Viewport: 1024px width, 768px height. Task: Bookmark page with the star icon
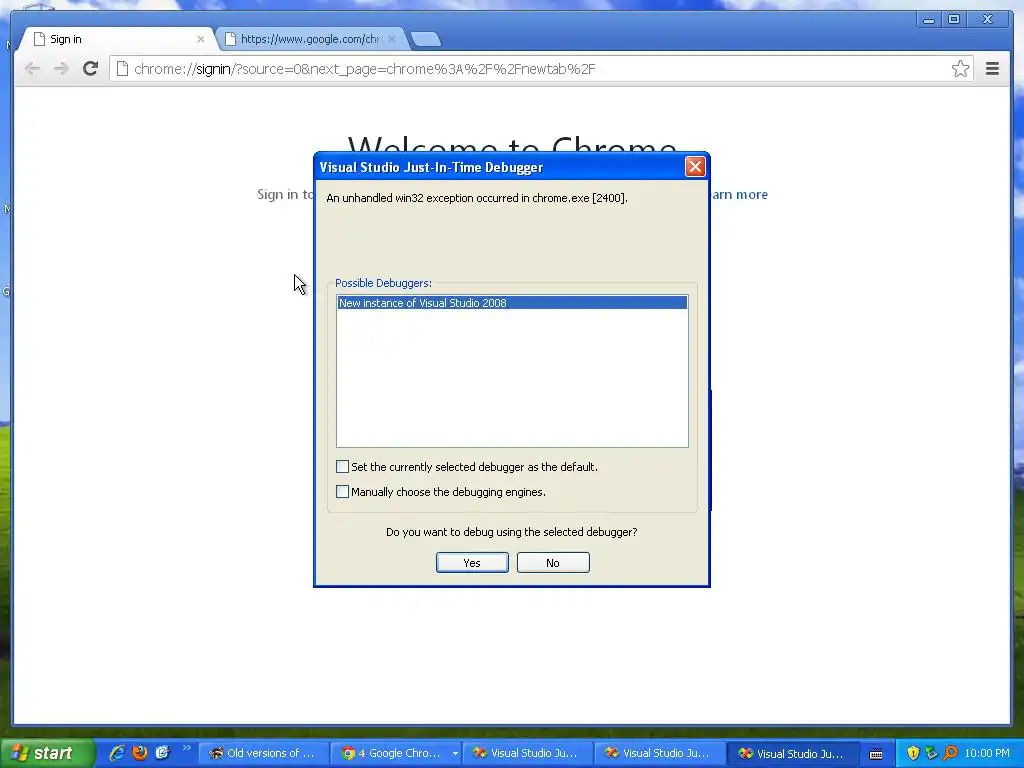click(960, 69)
